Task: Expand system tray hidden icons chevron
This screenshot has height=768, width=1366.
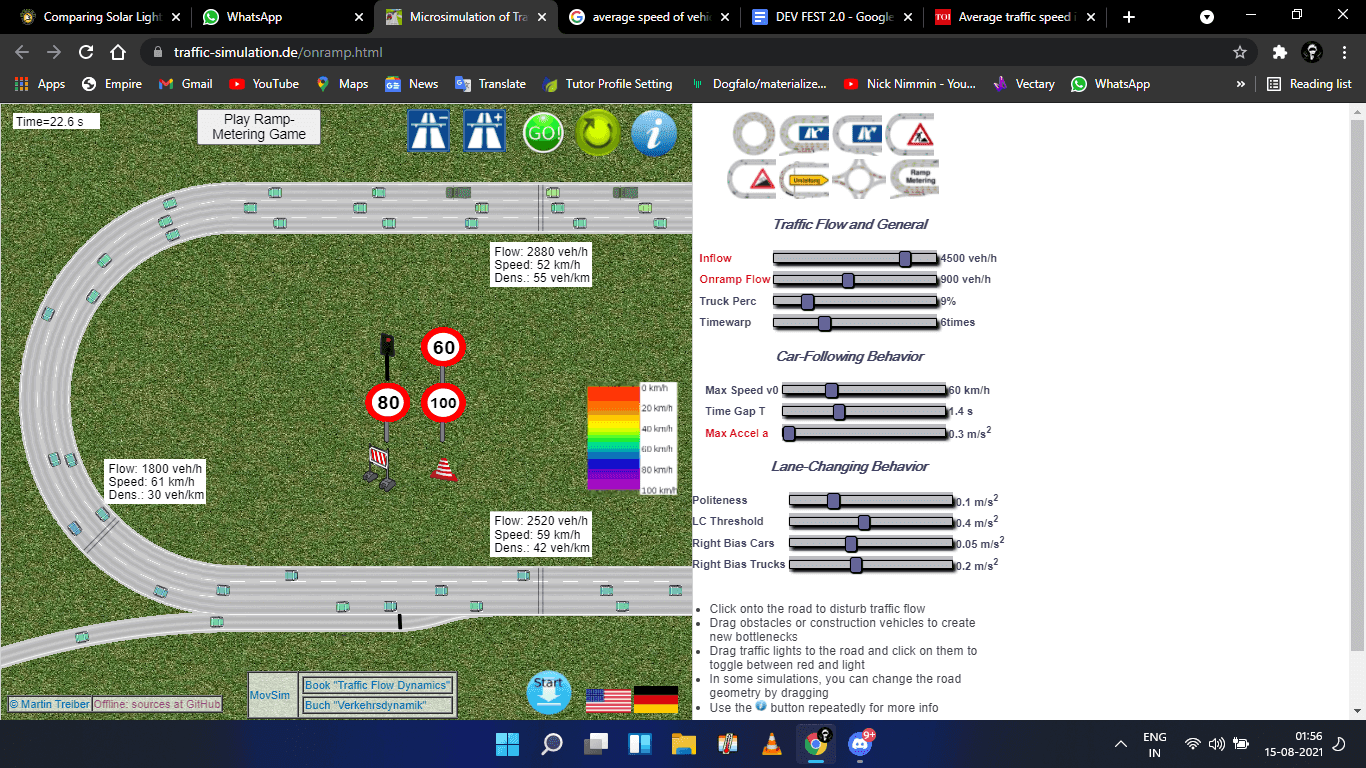Action: point(1122,744)
